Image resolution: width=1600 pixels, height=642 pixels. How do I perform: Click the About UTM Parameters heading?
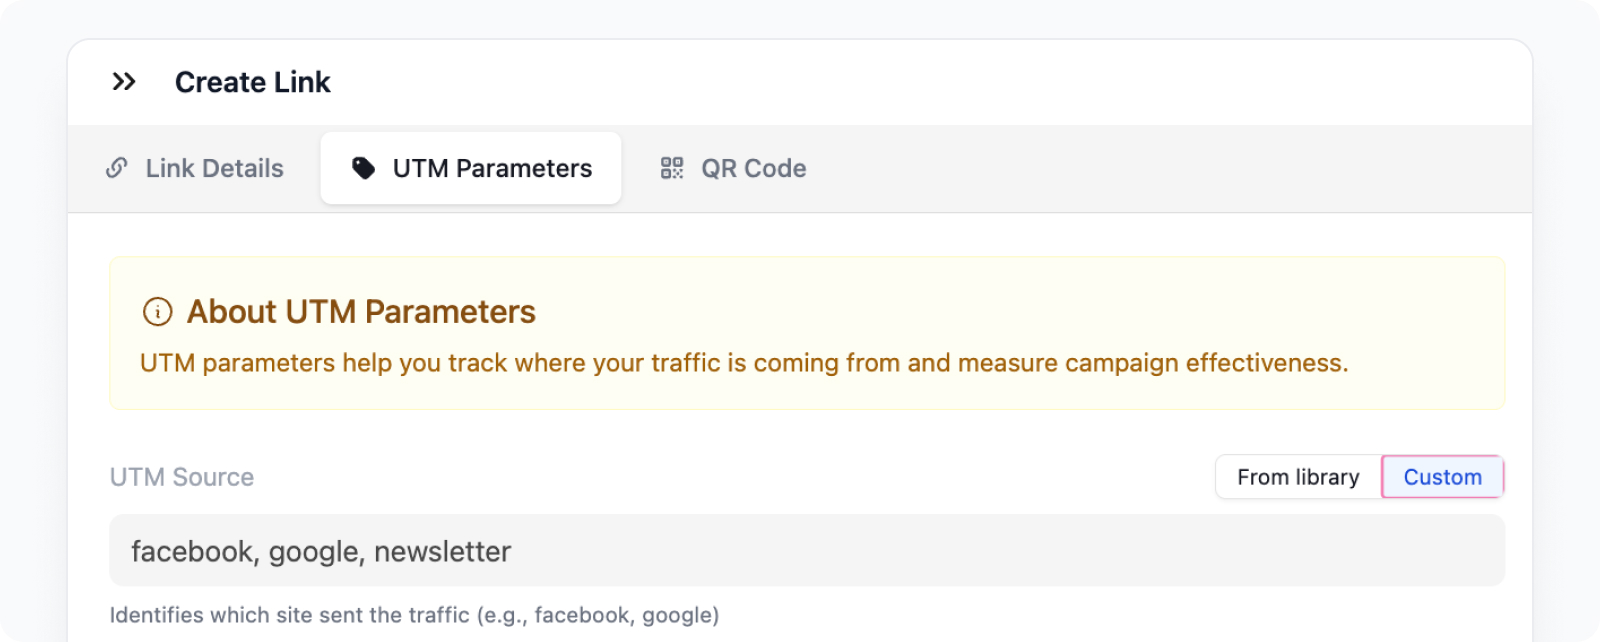361,312
